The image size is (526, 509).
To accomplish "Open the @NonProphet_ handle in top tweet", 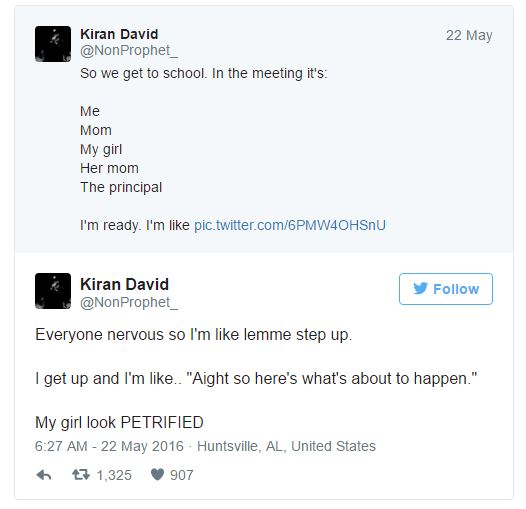I will [129, 51].
